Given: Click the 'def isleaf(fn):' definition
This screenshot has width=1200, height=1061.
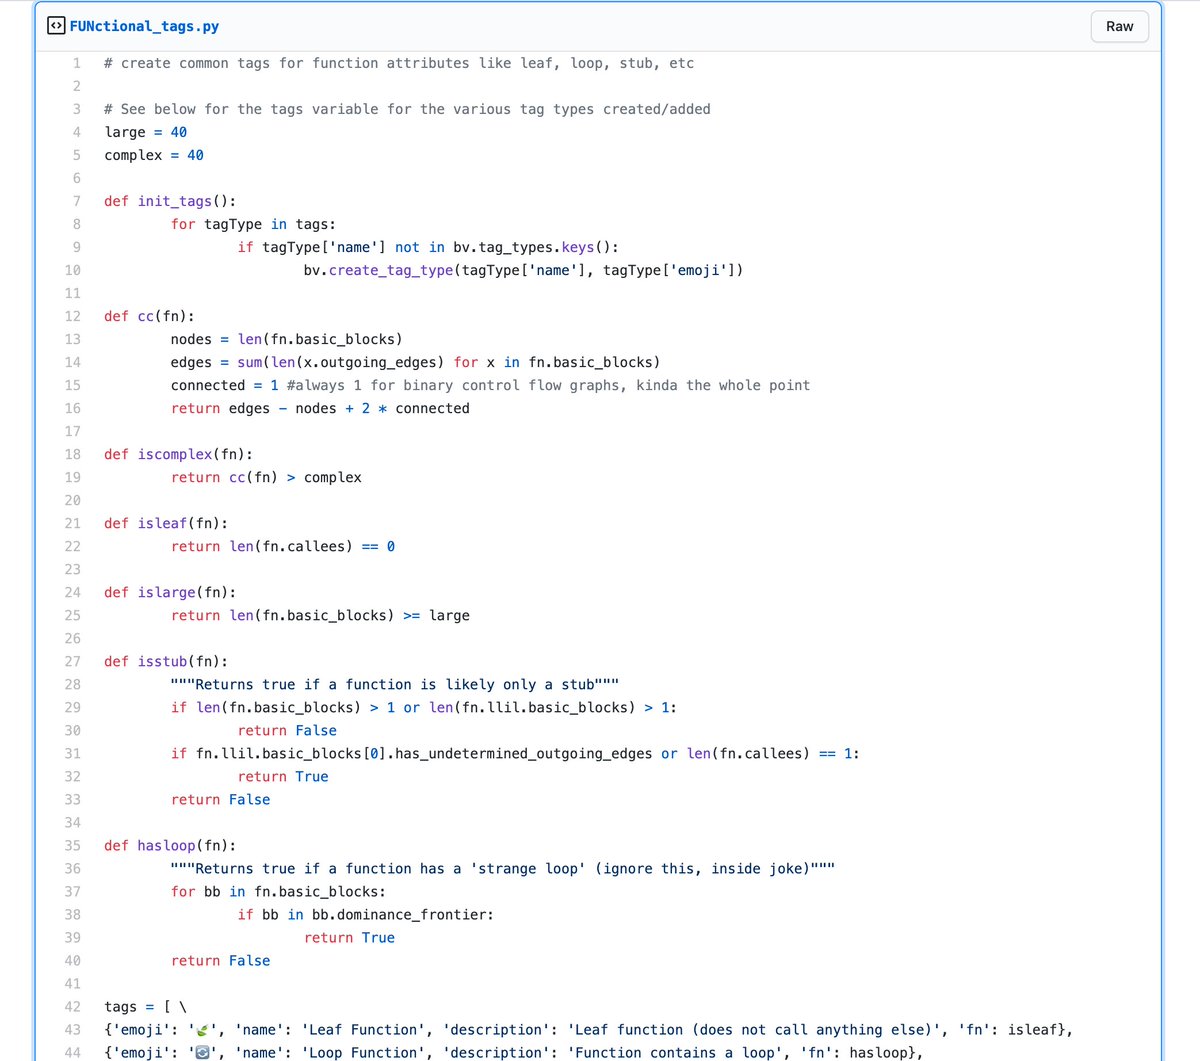Looking at the screenshot, I should [166, 523].
